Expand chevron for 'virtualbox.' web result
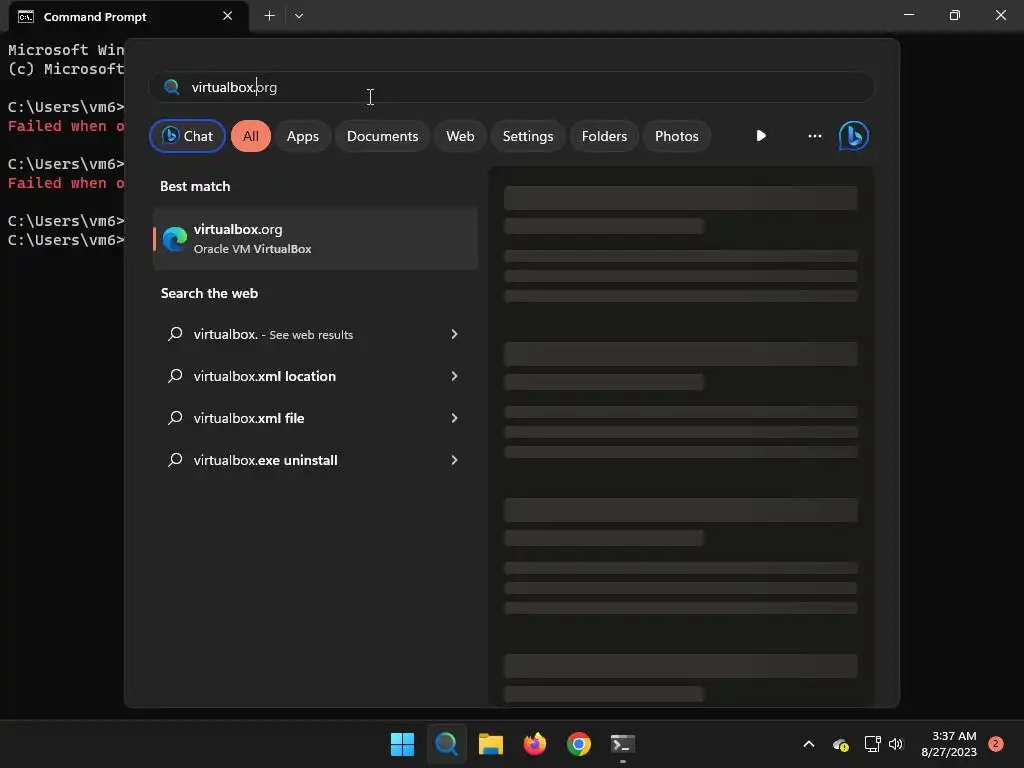The height and width of the screenshot is (768, 1024). (455, 334)
